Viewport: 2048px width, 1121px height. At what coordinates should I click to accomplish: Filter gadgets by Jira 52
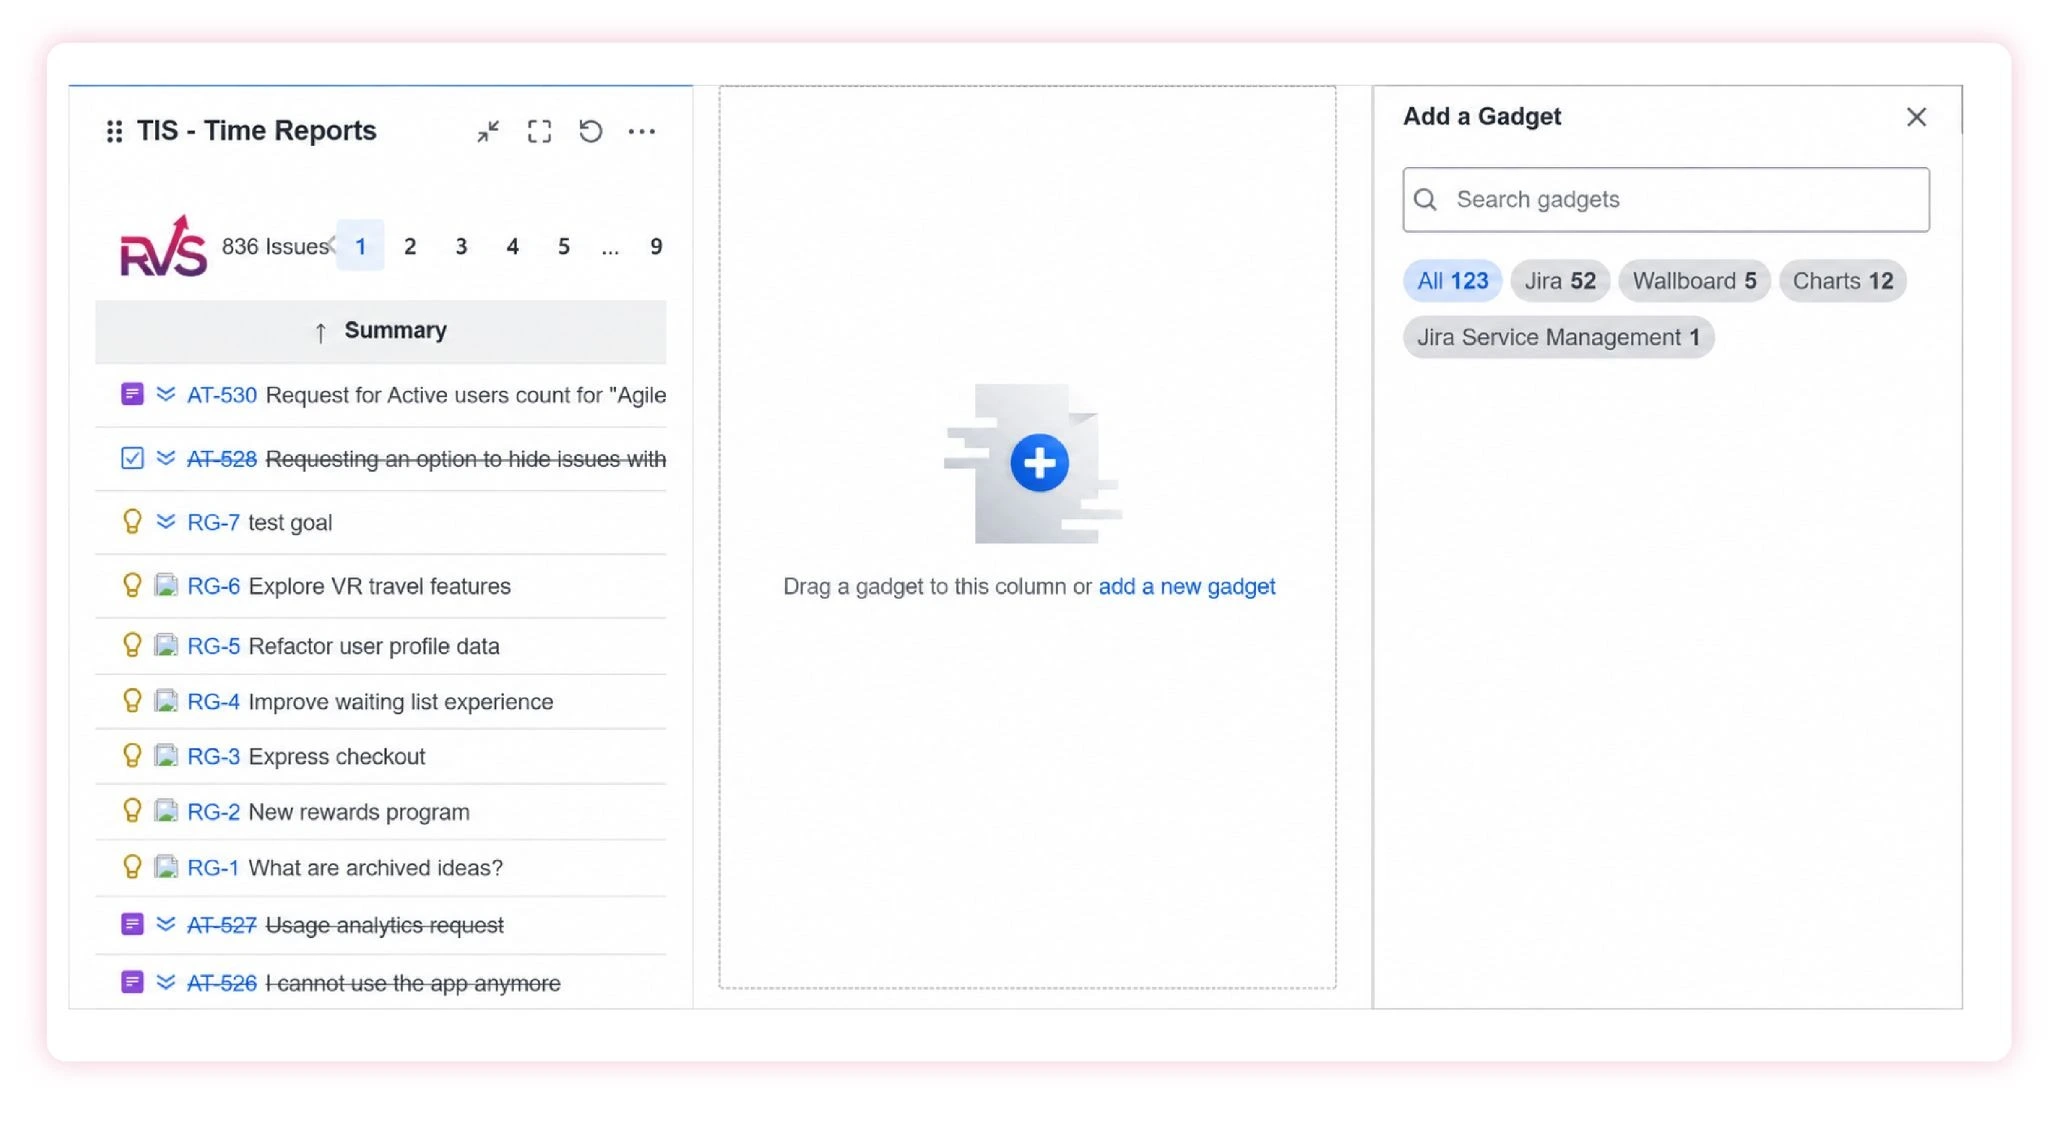(1560, 281)
